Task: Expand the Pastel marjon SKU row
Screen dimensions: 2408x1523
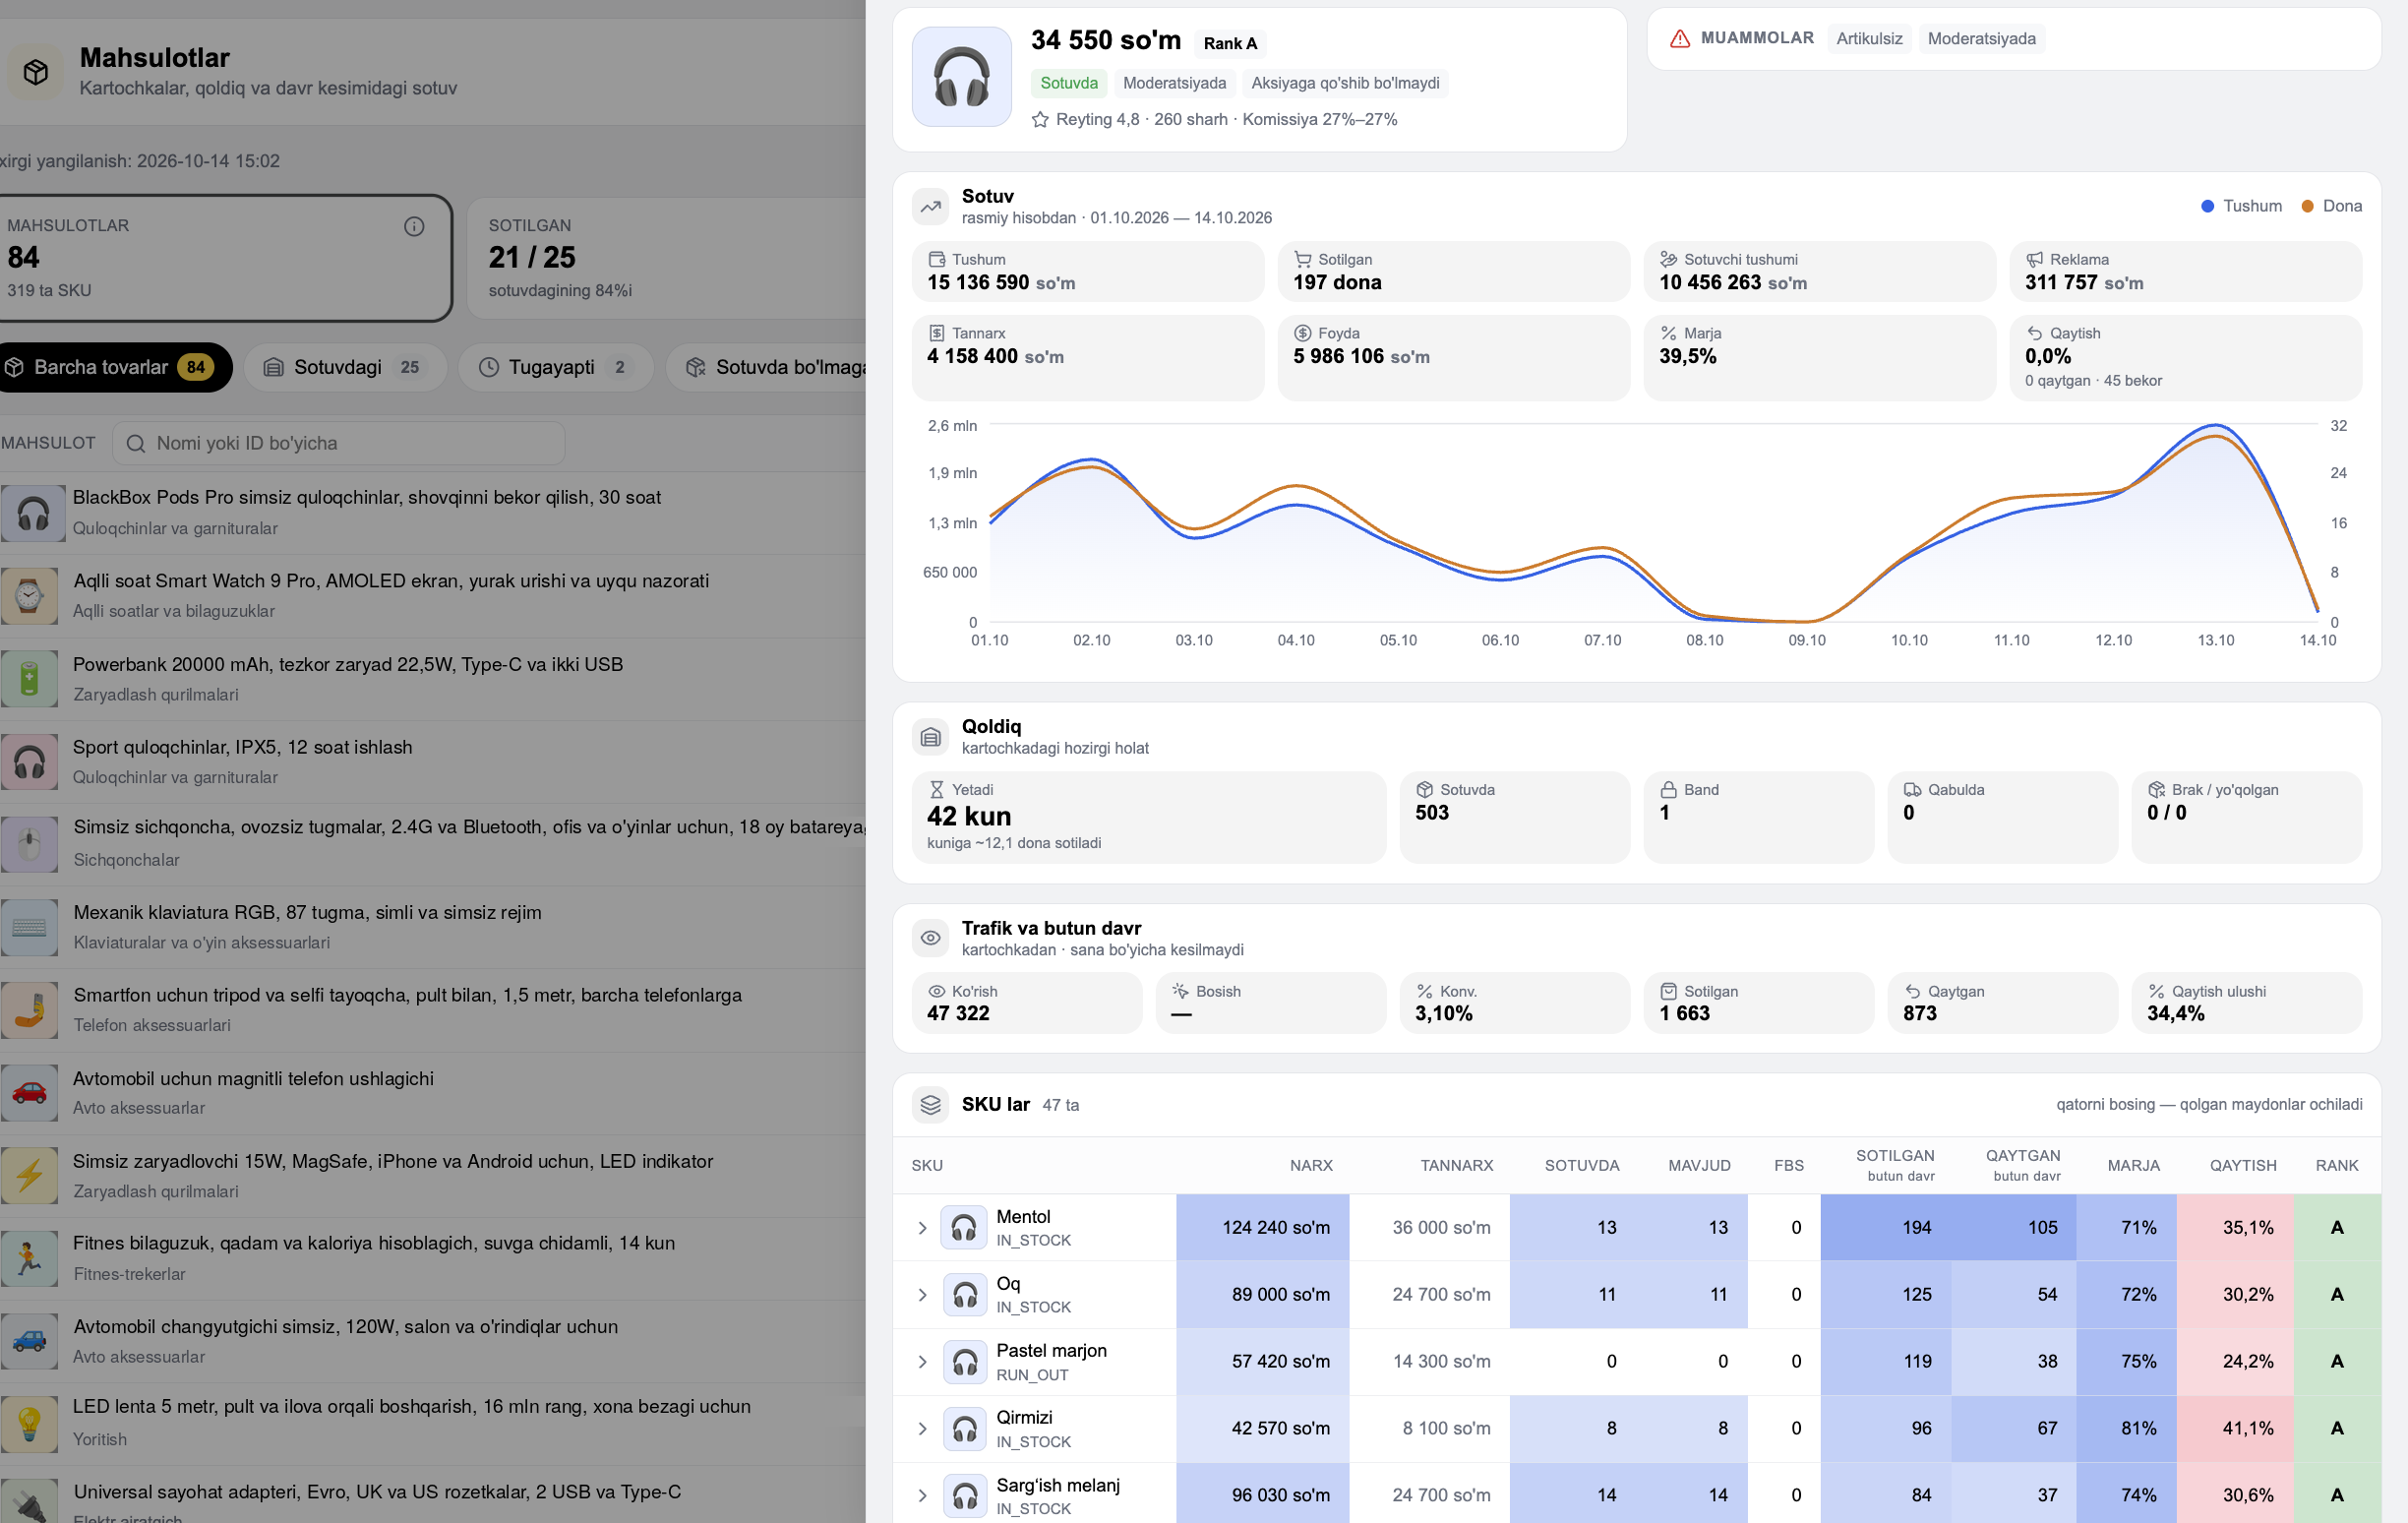Action: 923,1362
